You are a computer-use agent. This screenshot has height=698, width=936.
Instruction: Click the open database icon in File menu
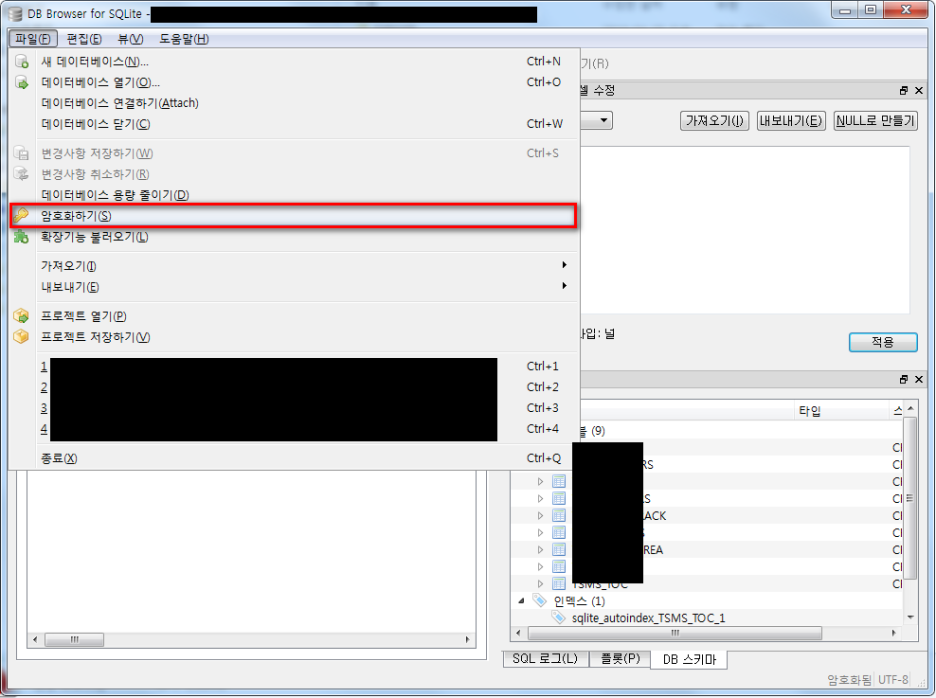(x=21, y=82)
